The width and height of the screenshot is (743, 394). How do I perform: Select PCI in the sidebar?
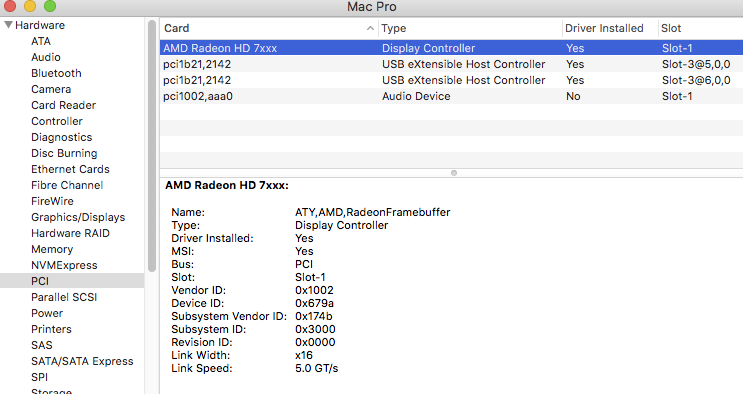(x=40, y=281)
